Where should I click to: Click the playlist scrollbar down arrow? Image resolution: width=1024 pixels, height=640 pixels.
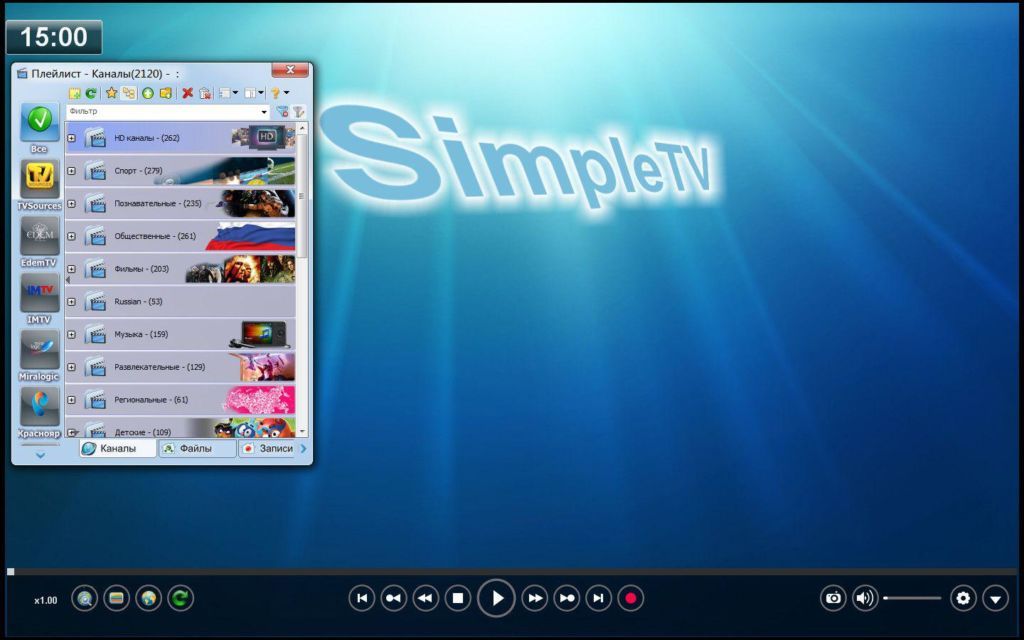click(x=302, y=432)
